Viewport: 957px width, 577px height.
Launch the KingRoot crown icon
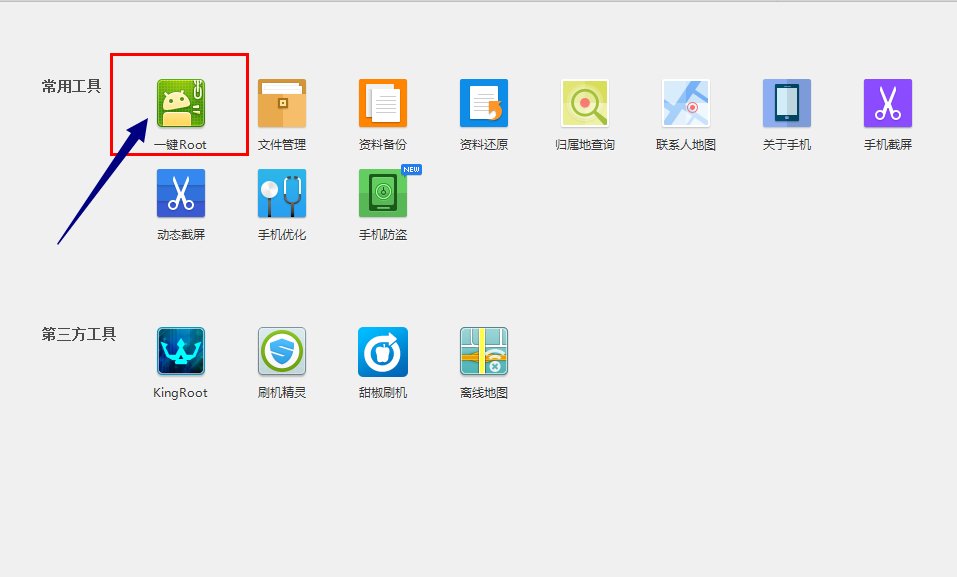[181, 351]
